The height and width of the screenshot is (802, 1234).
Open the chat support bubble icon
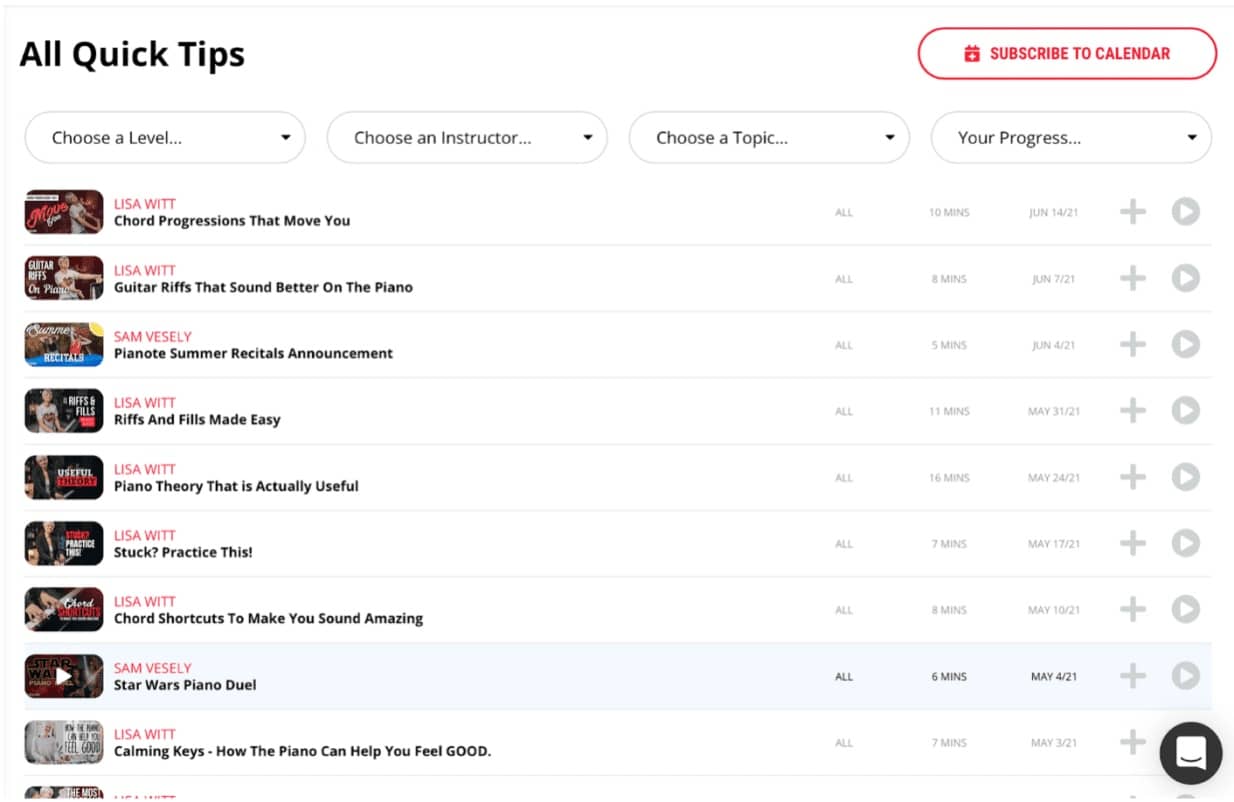[1190, 753]
